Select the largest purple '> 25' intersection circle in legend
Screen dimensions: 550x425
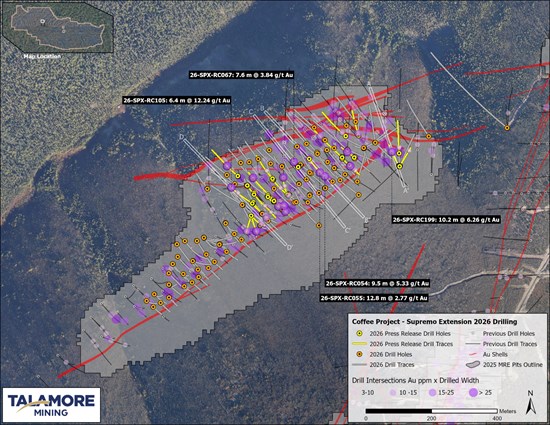click(474, 393)
